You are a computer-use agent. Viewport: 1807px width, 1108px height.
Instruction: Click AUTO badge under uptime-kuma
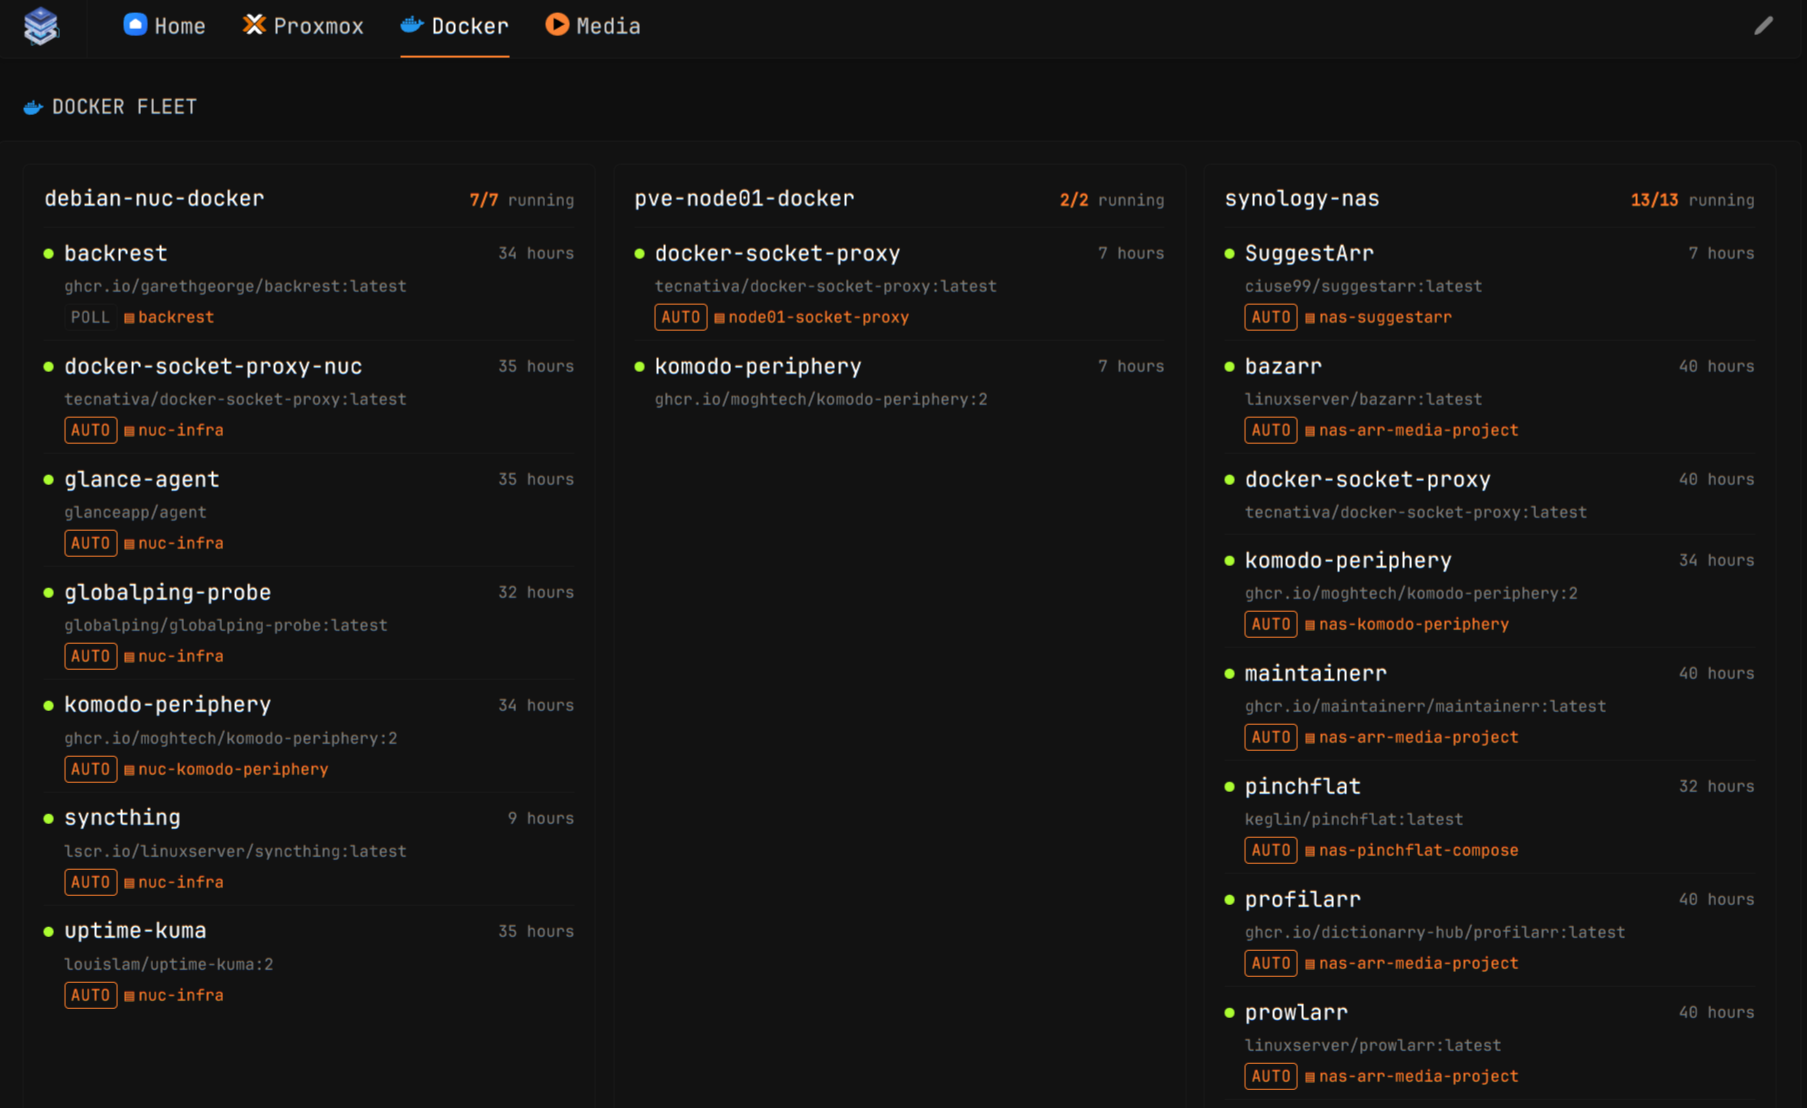90,995
